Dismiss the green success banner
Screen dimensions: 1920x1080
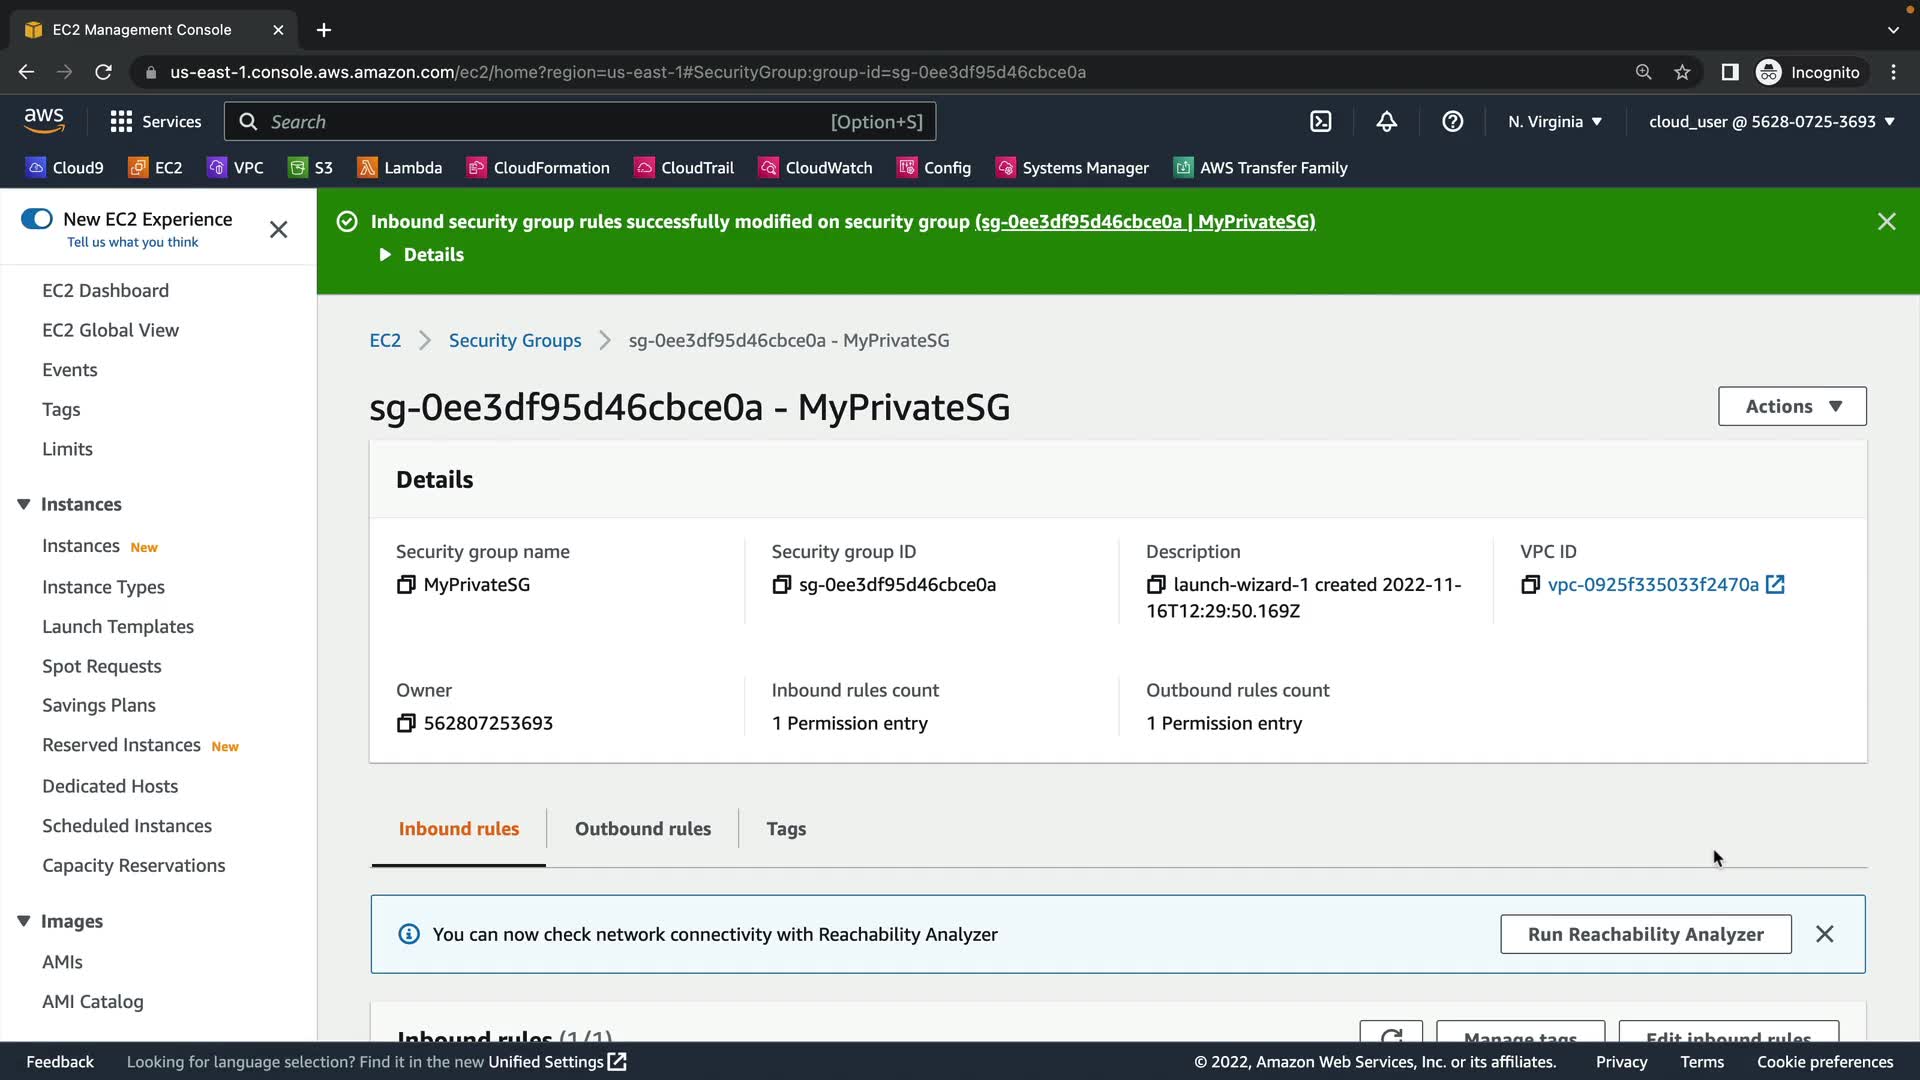(1886, 221)
